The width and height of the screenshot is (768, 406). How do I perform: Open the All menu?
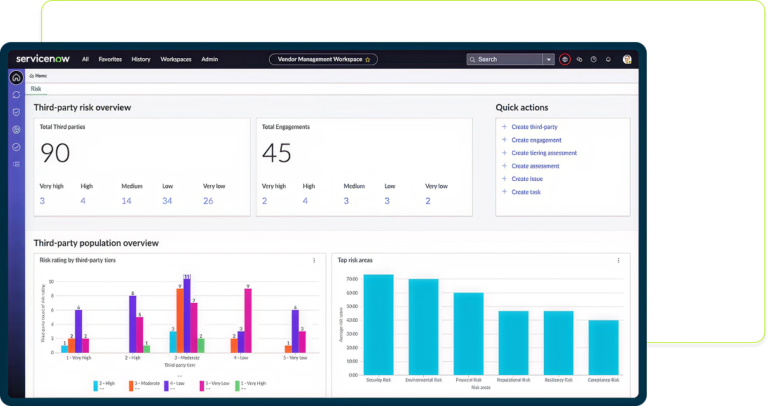(85, 59)
